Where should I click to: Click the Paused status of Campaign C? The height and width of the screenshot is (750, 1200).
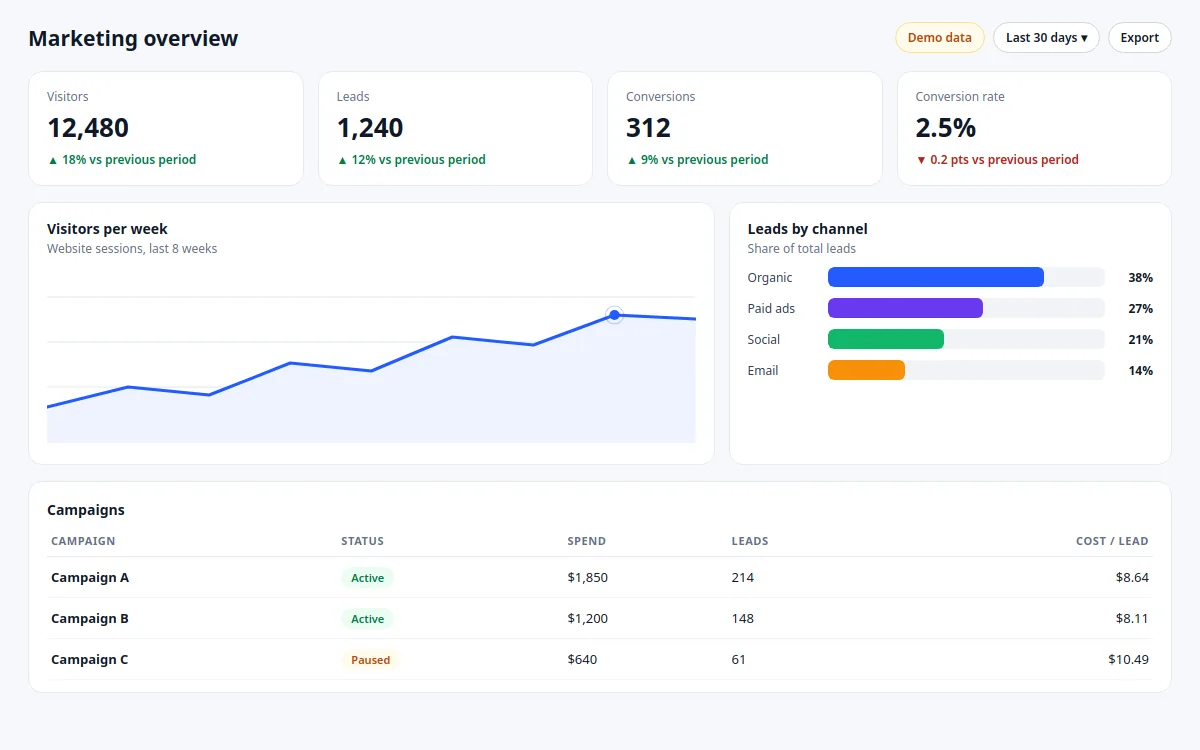[370, 660]
